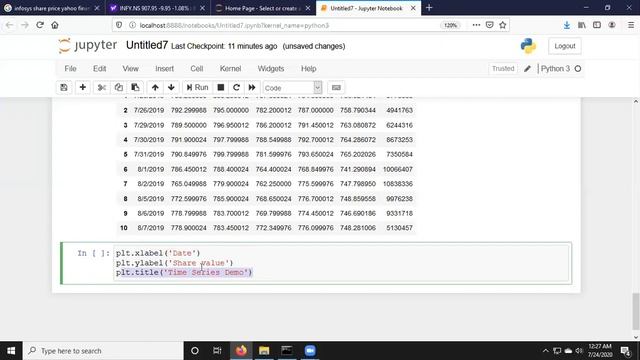The height and width of the screenshot is (360, 640).
Task: Reload the page in the browser
Action: point(40,25)
